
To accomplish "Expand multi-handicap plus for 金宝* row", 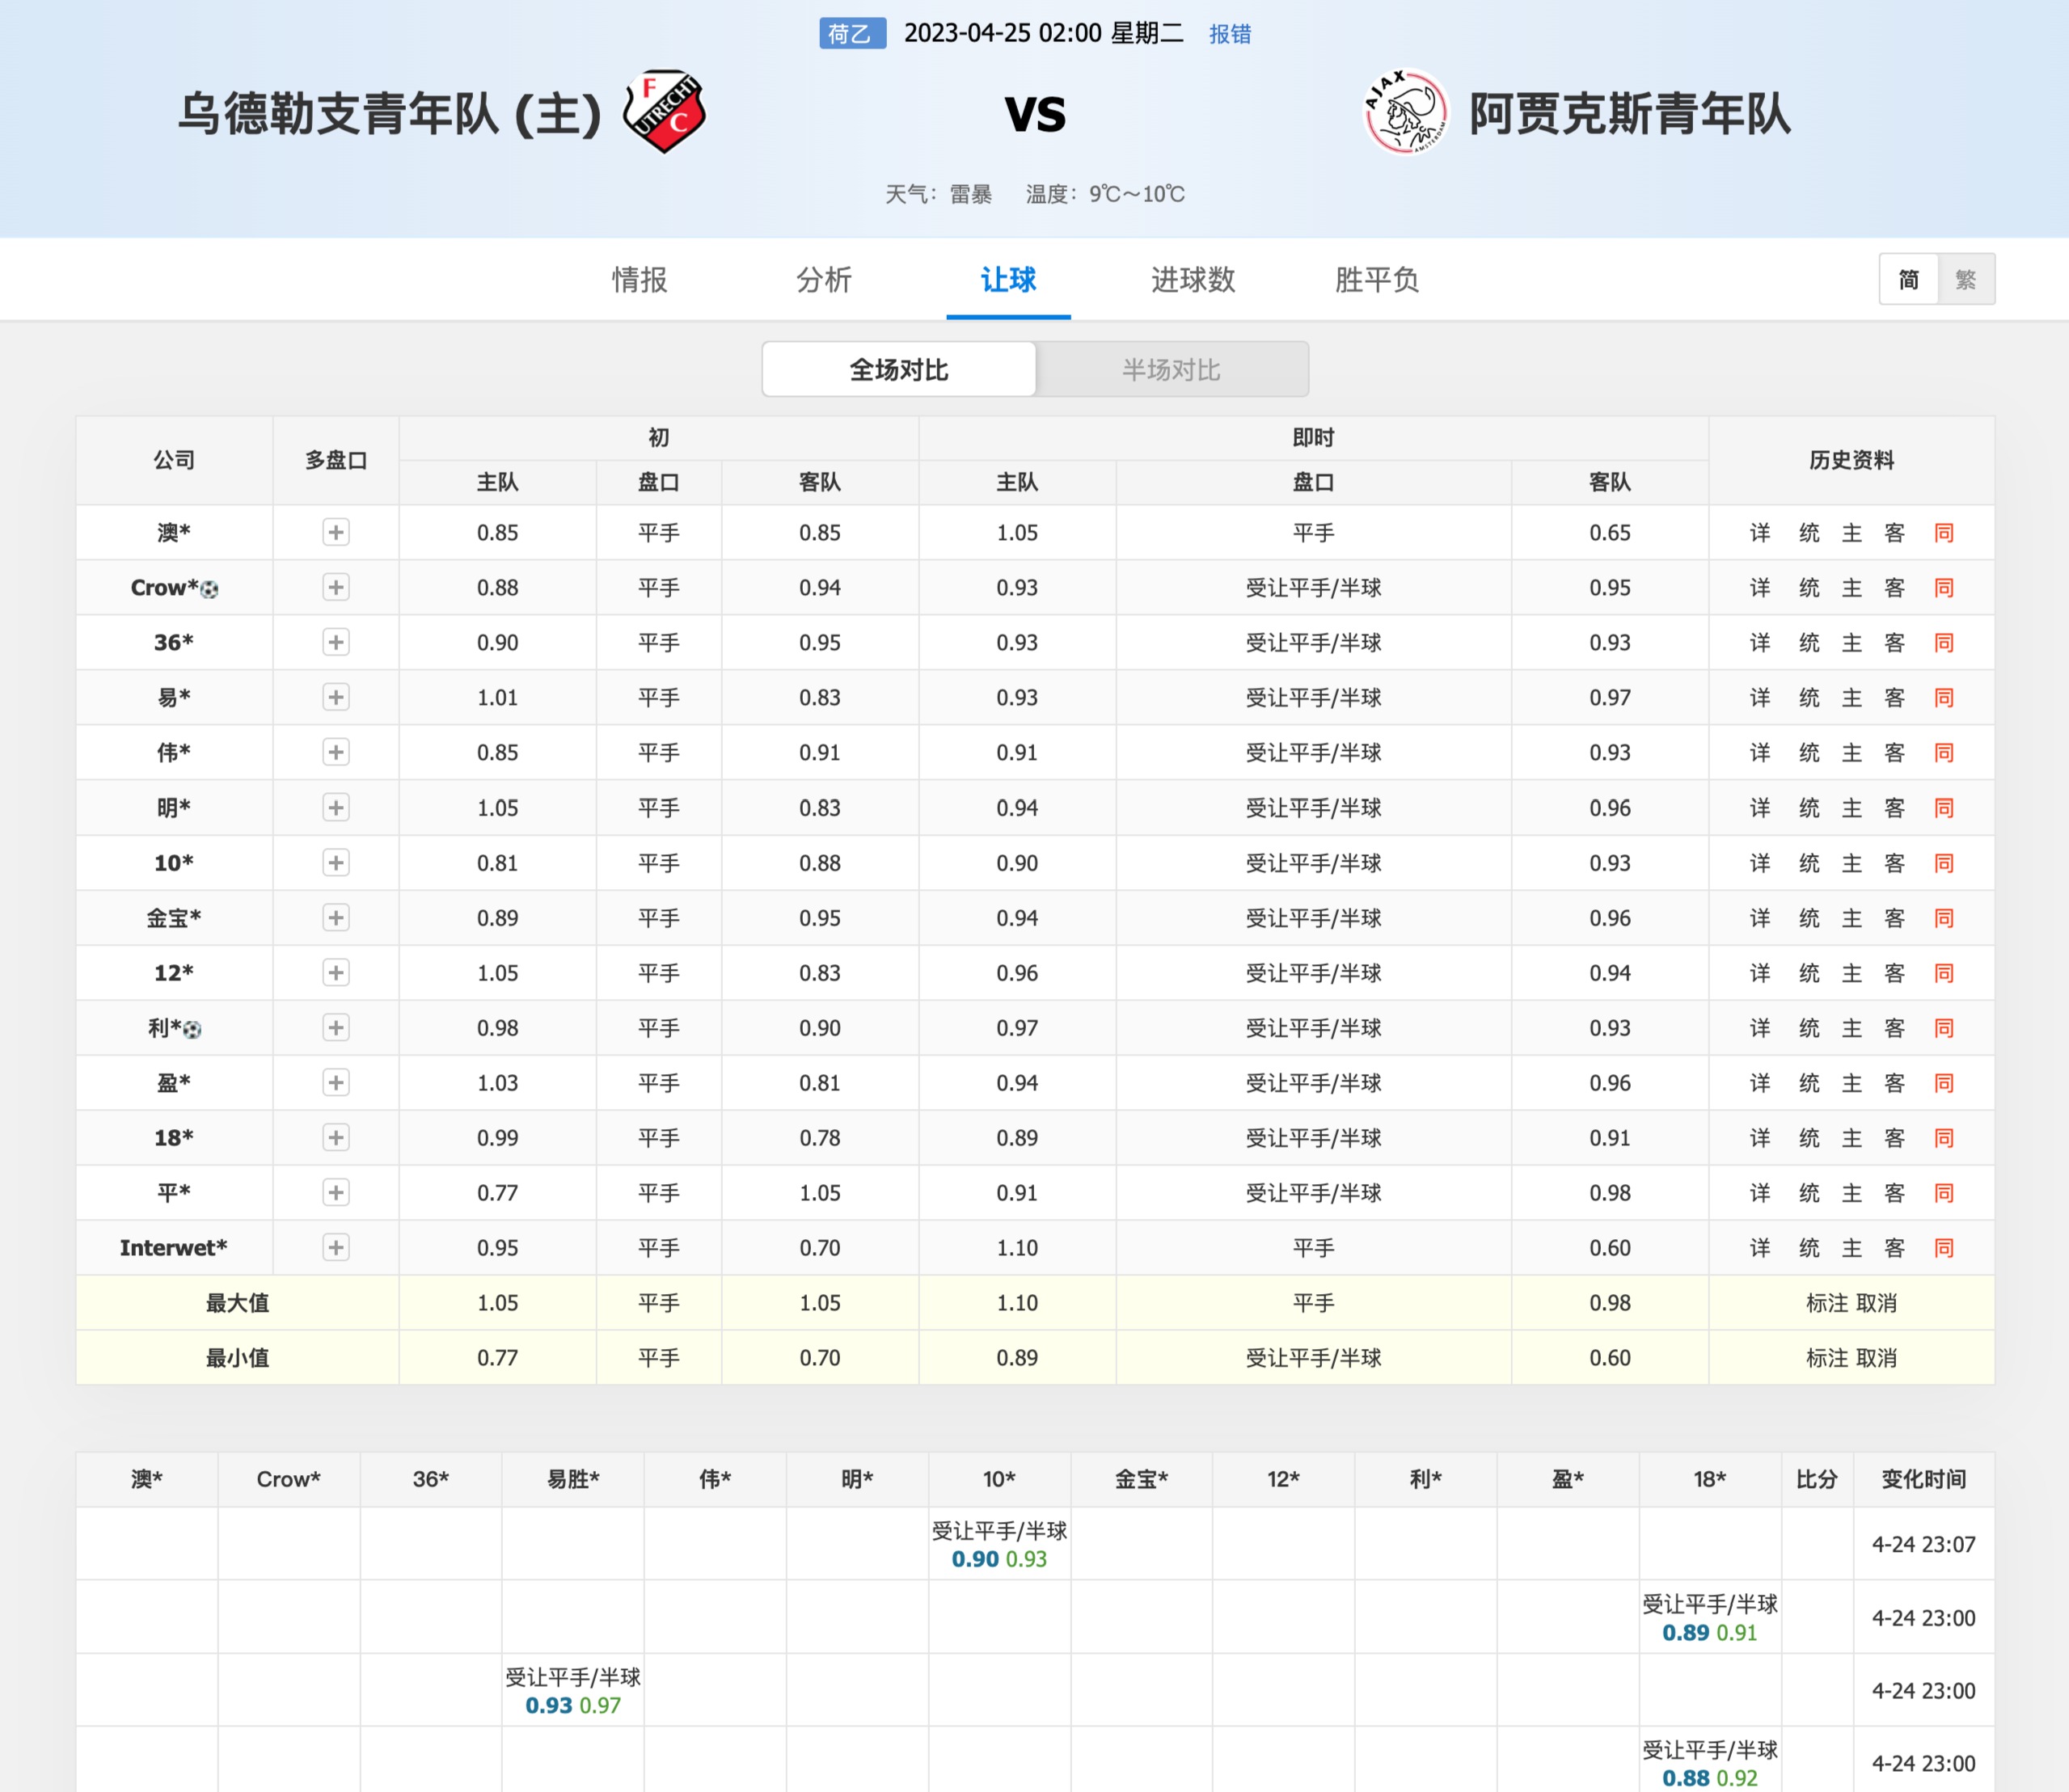I will click(x=336, y=917).
